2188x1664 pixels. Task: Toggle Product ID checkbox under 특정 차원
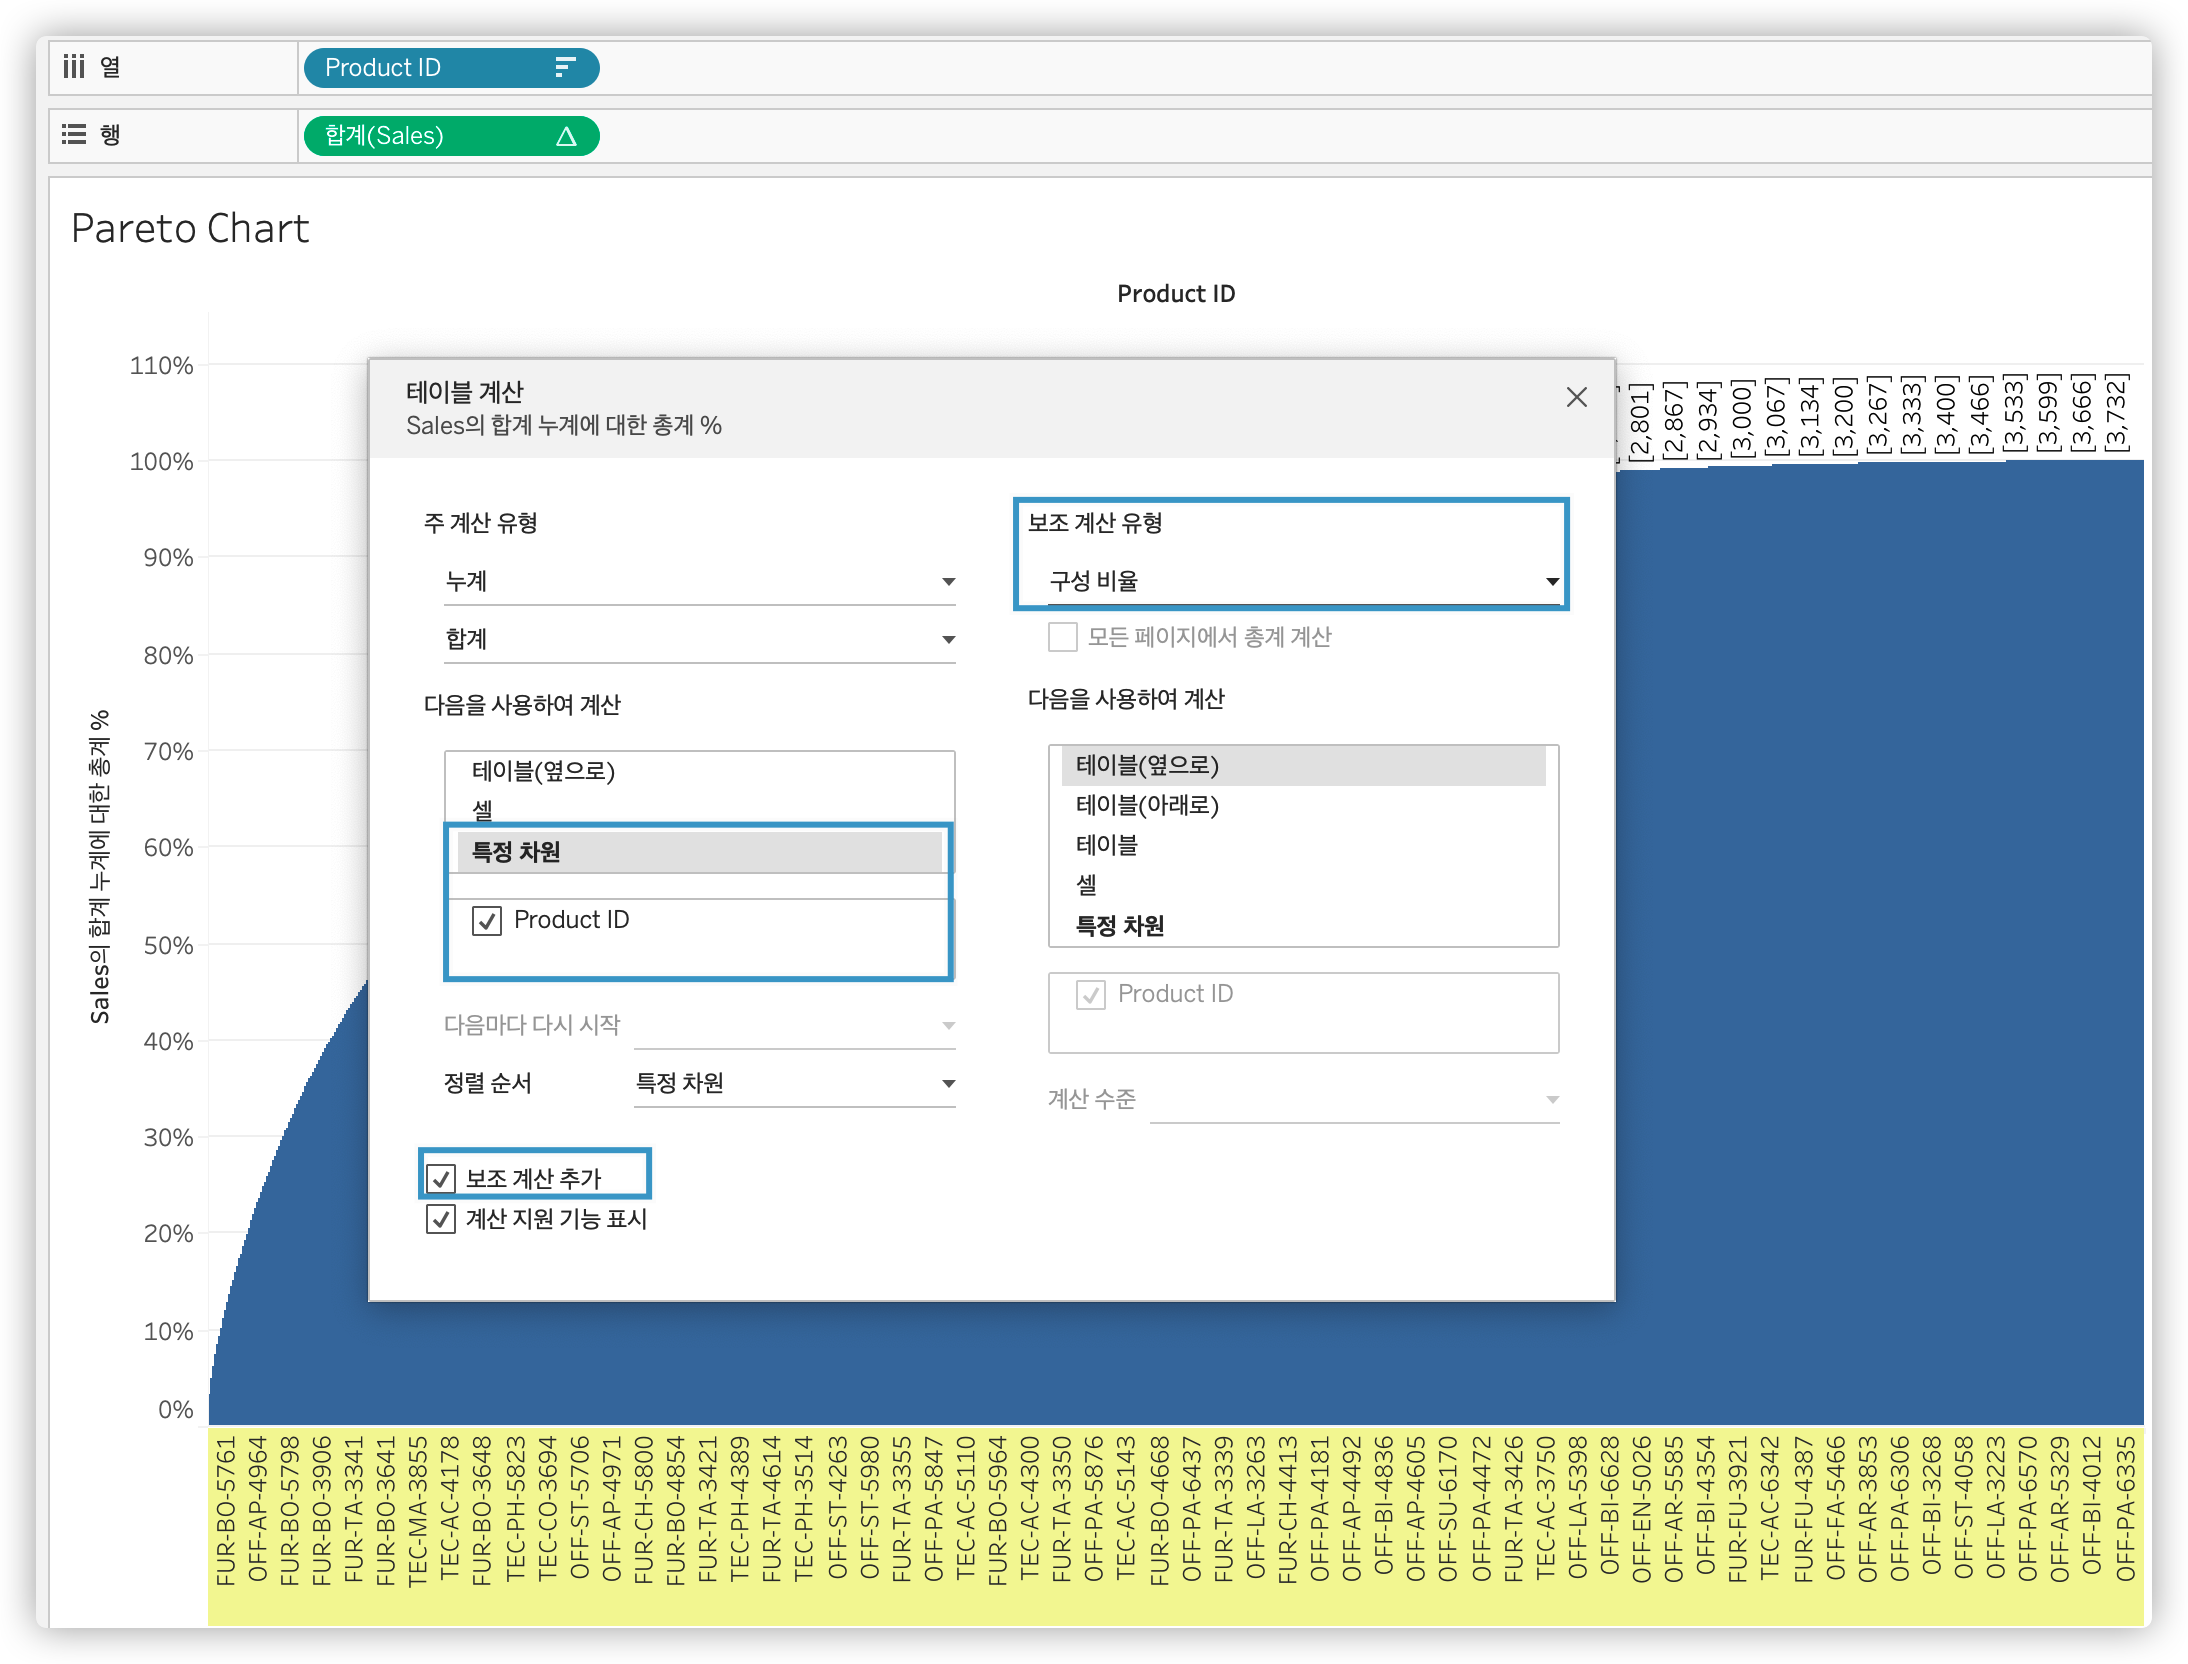point(487,920)
